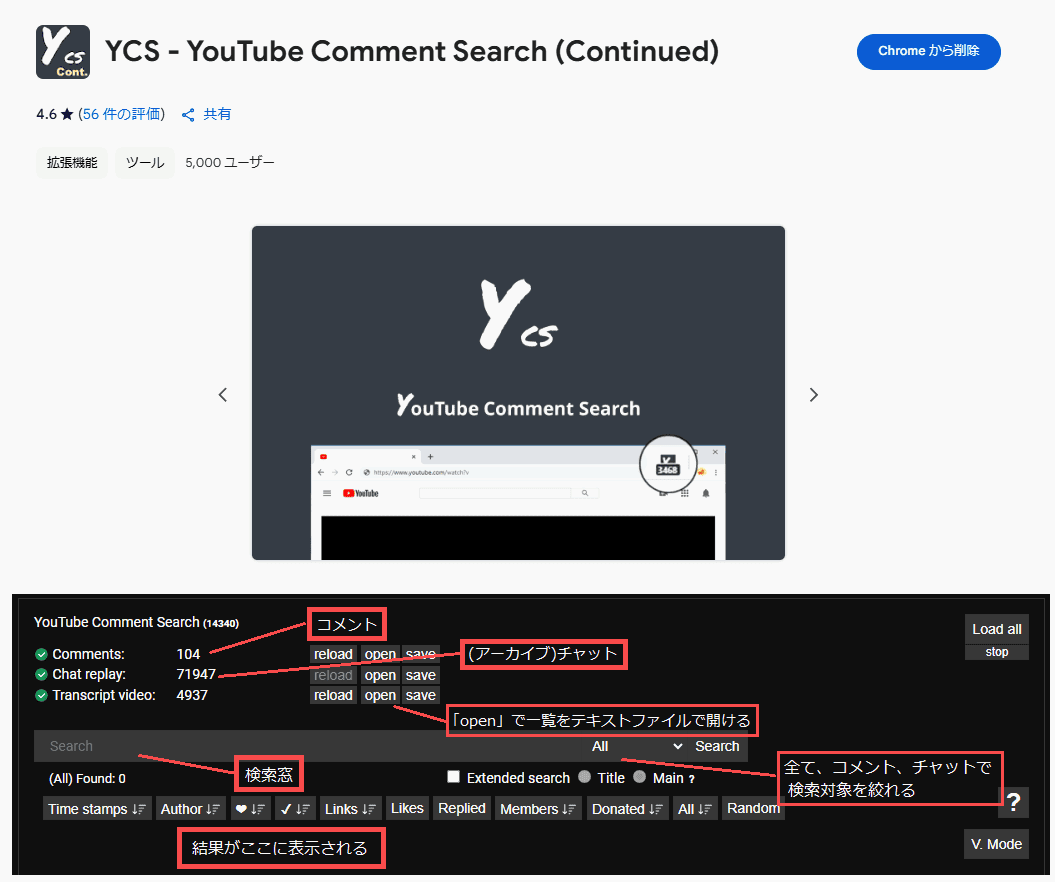Click the YouTube Comment Search (14340) header
The image size is (1055, 882).
click(136, 622)
